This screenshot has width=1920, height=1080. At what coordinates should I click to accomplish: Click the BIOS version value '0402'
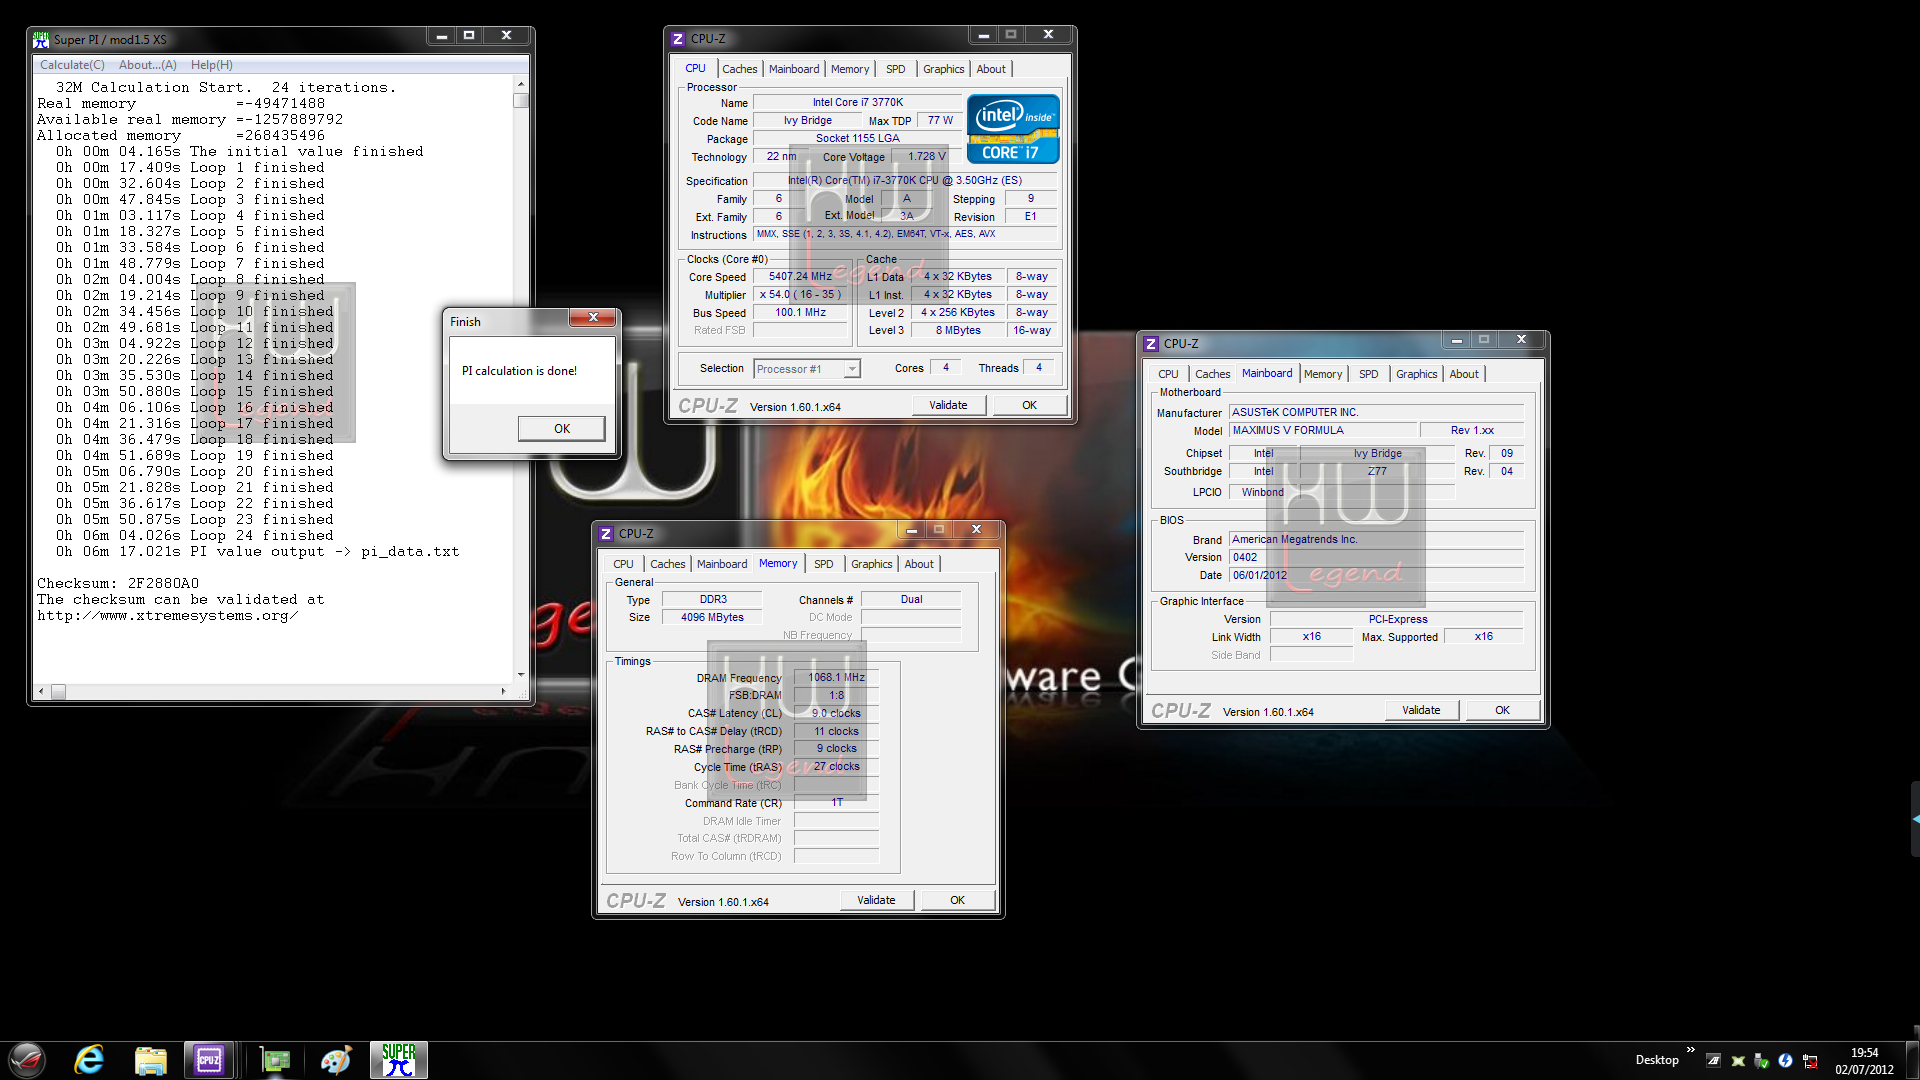tap(1376, 558)
